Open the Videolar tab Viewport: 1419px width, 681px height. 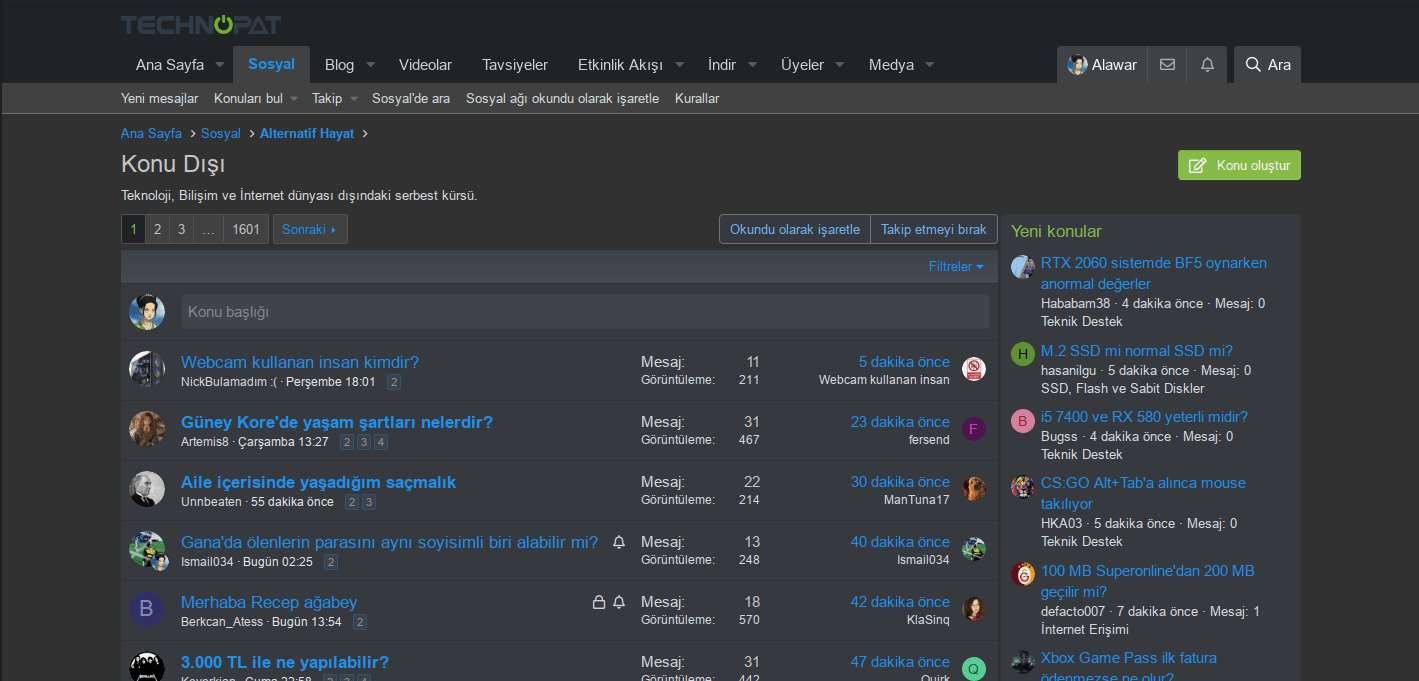425,65
